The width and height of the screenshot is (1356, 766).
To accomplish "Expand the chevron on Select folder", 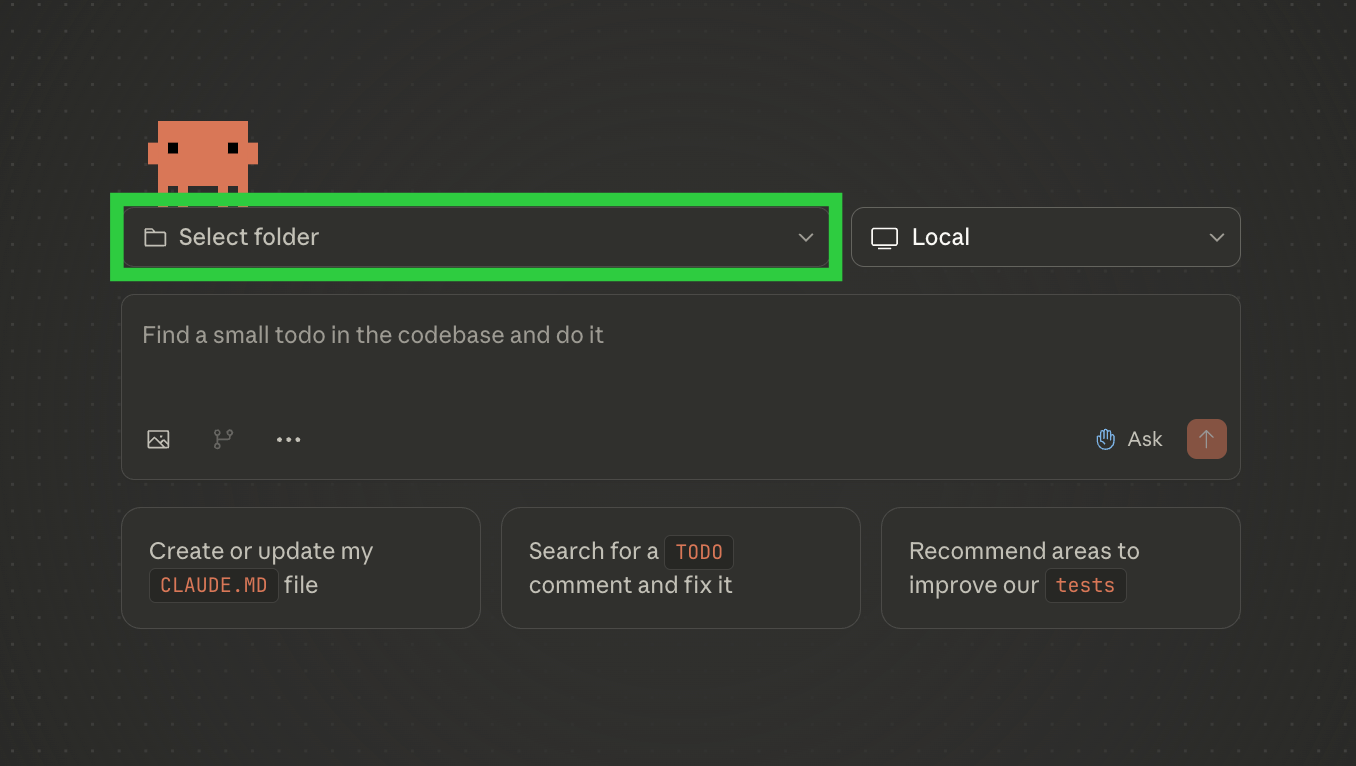I will click(806, 237).
